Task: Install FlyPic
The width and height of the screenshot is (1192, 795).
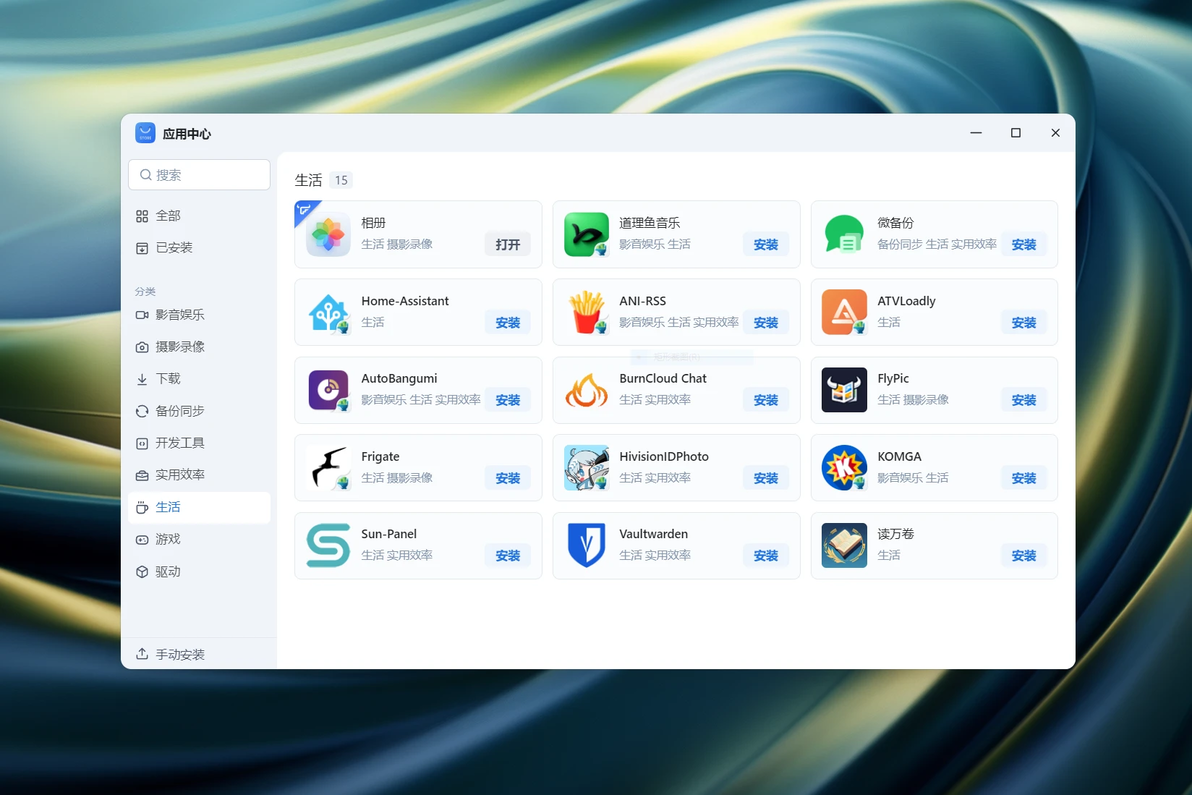Action: coord(1023,400)
